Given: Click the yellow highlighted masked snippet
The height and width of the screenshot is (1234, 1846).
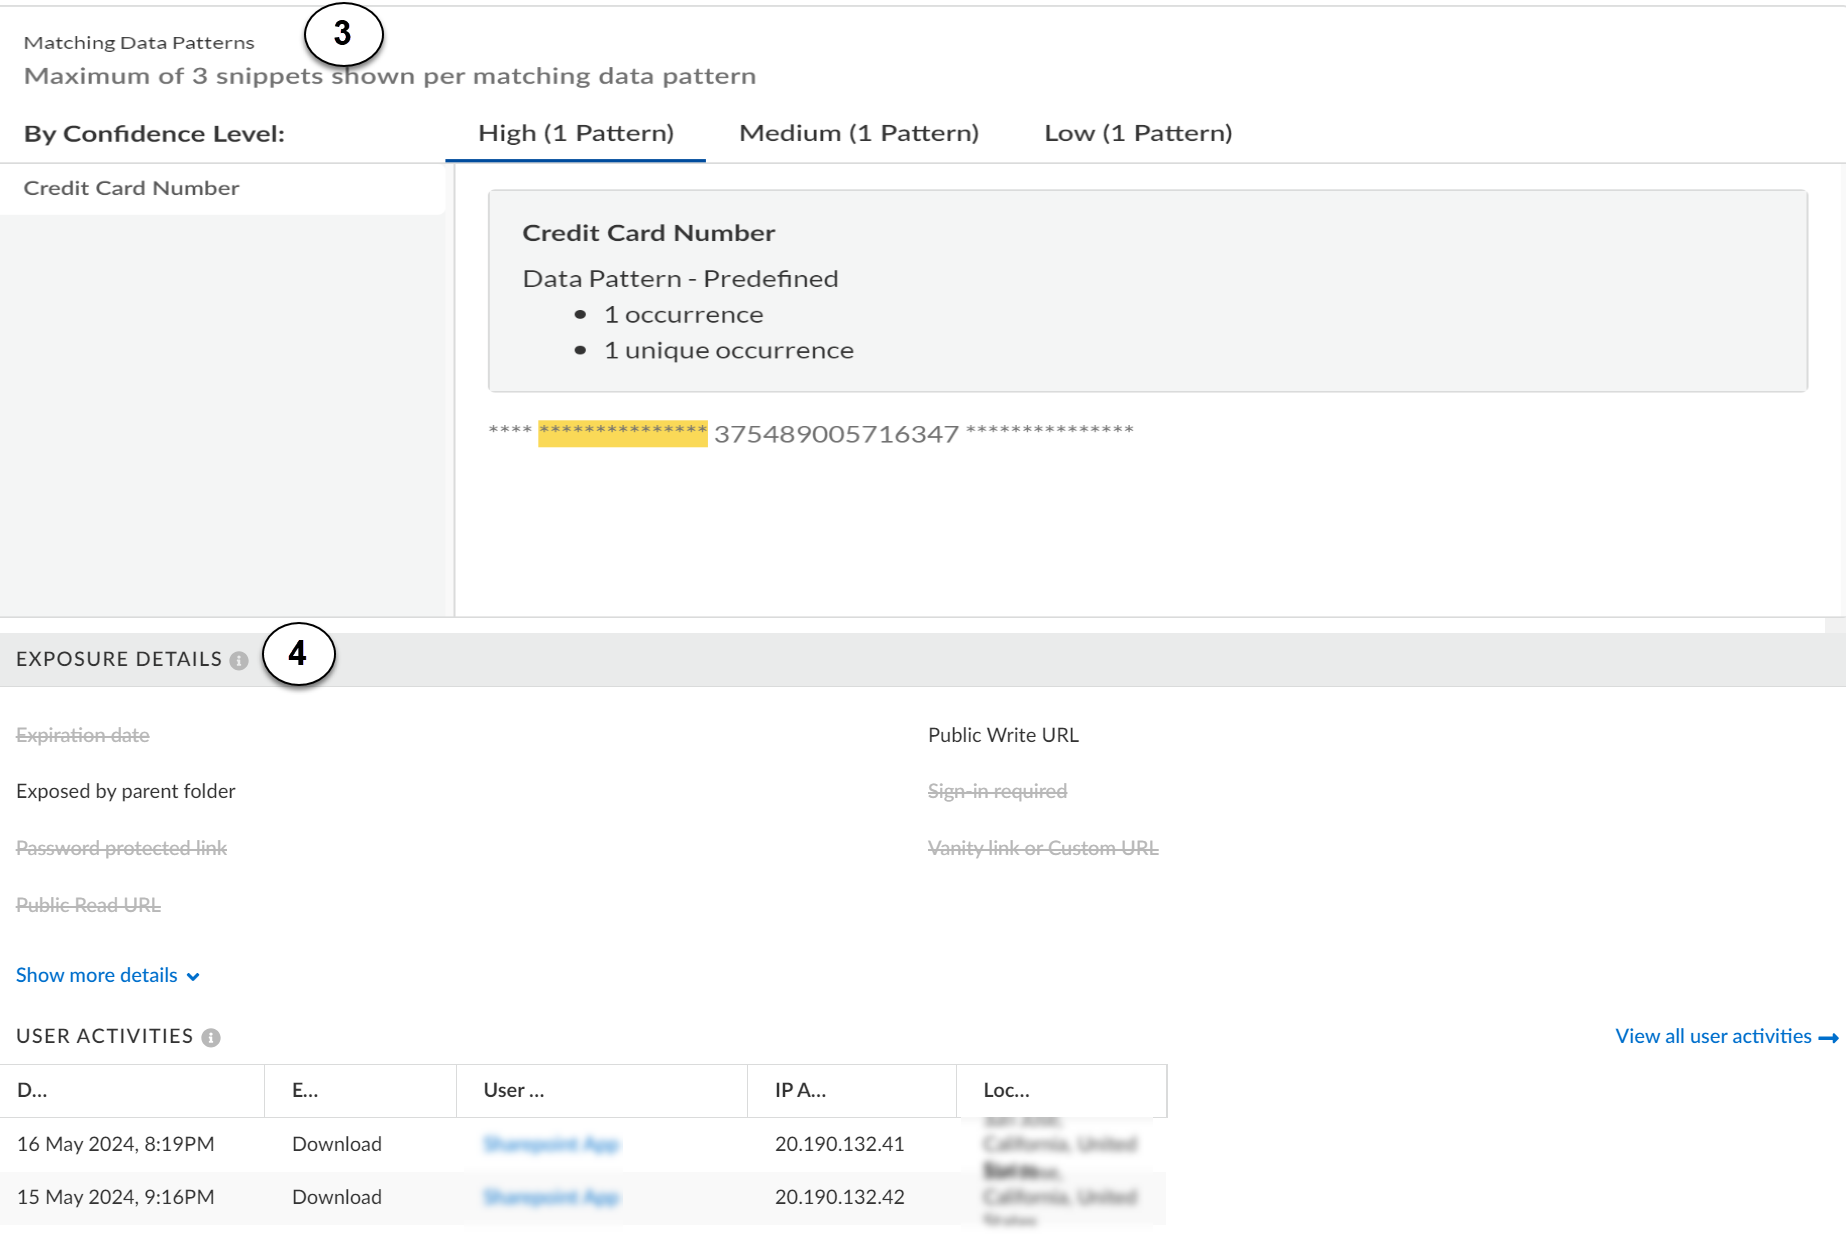Looking at the screenshot, I should 622,432.
